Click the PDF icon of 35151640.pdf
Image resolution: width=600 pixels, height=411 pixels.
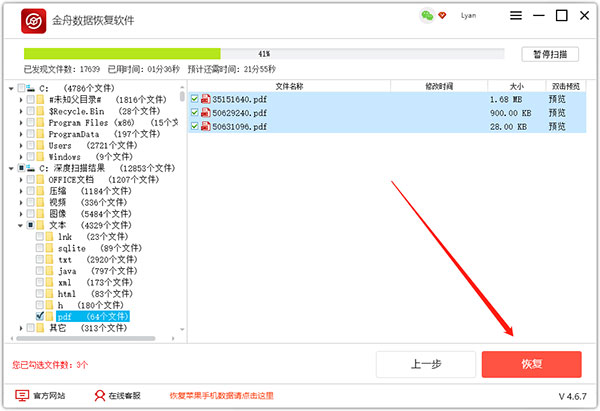(207, 100)
